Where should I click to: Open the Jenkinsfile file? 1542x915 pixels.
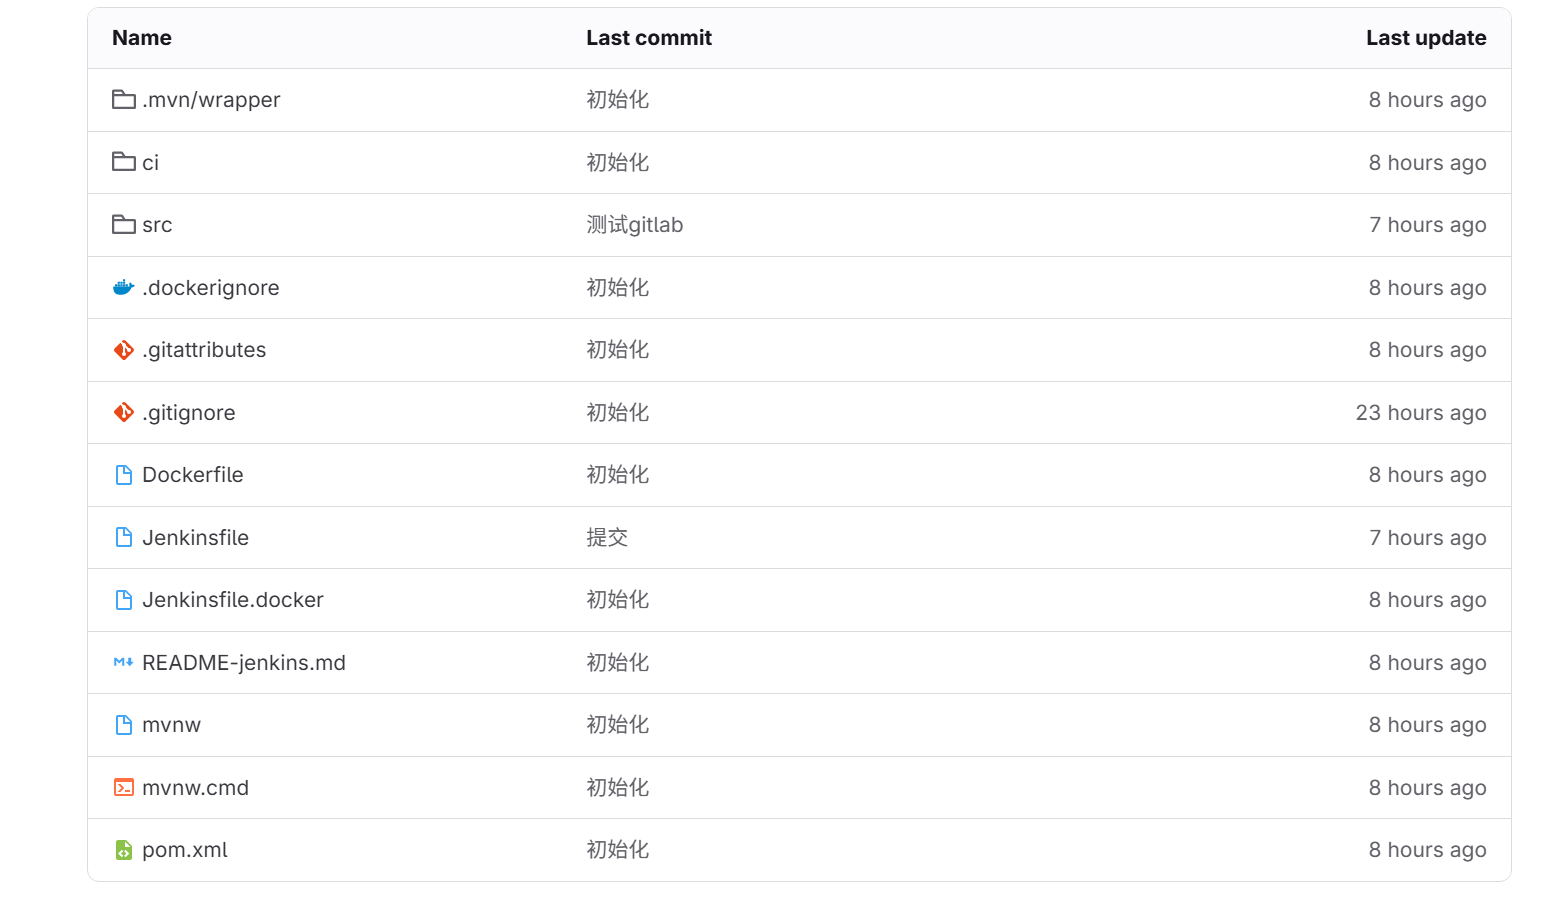tap(195, 538)
